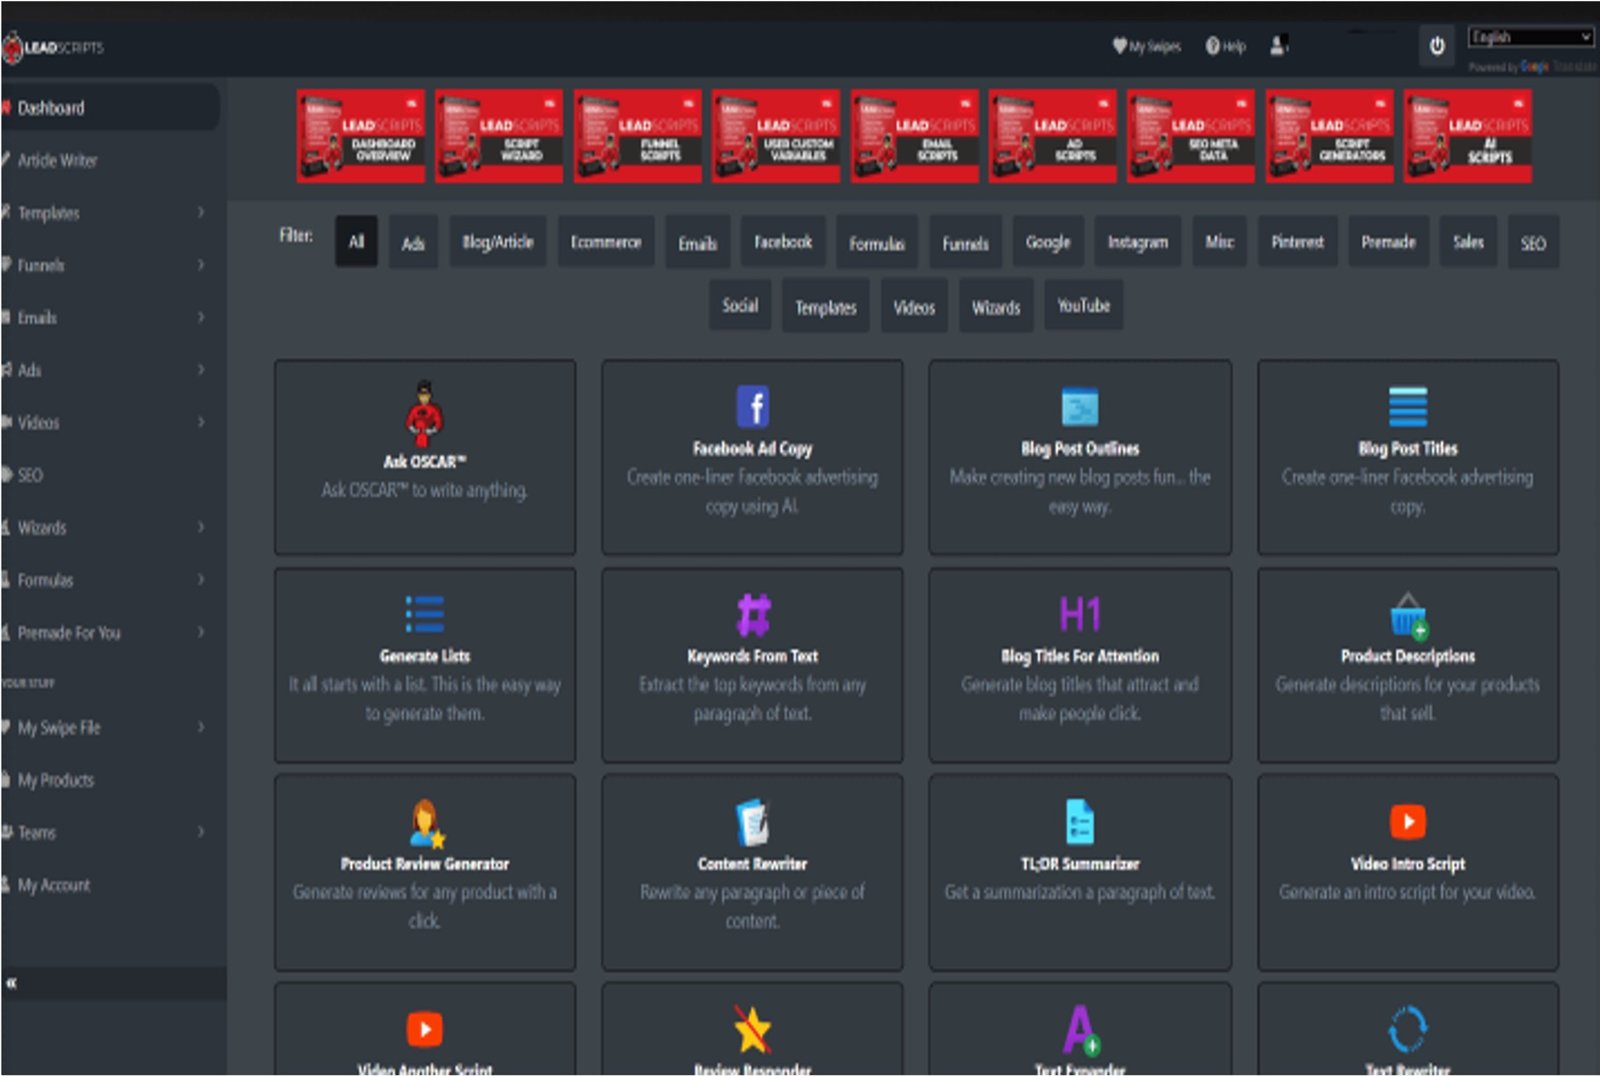The image size is (1600, 1076).
Task: Open Product Review Generator icon
Action: (x=426, y=823)
